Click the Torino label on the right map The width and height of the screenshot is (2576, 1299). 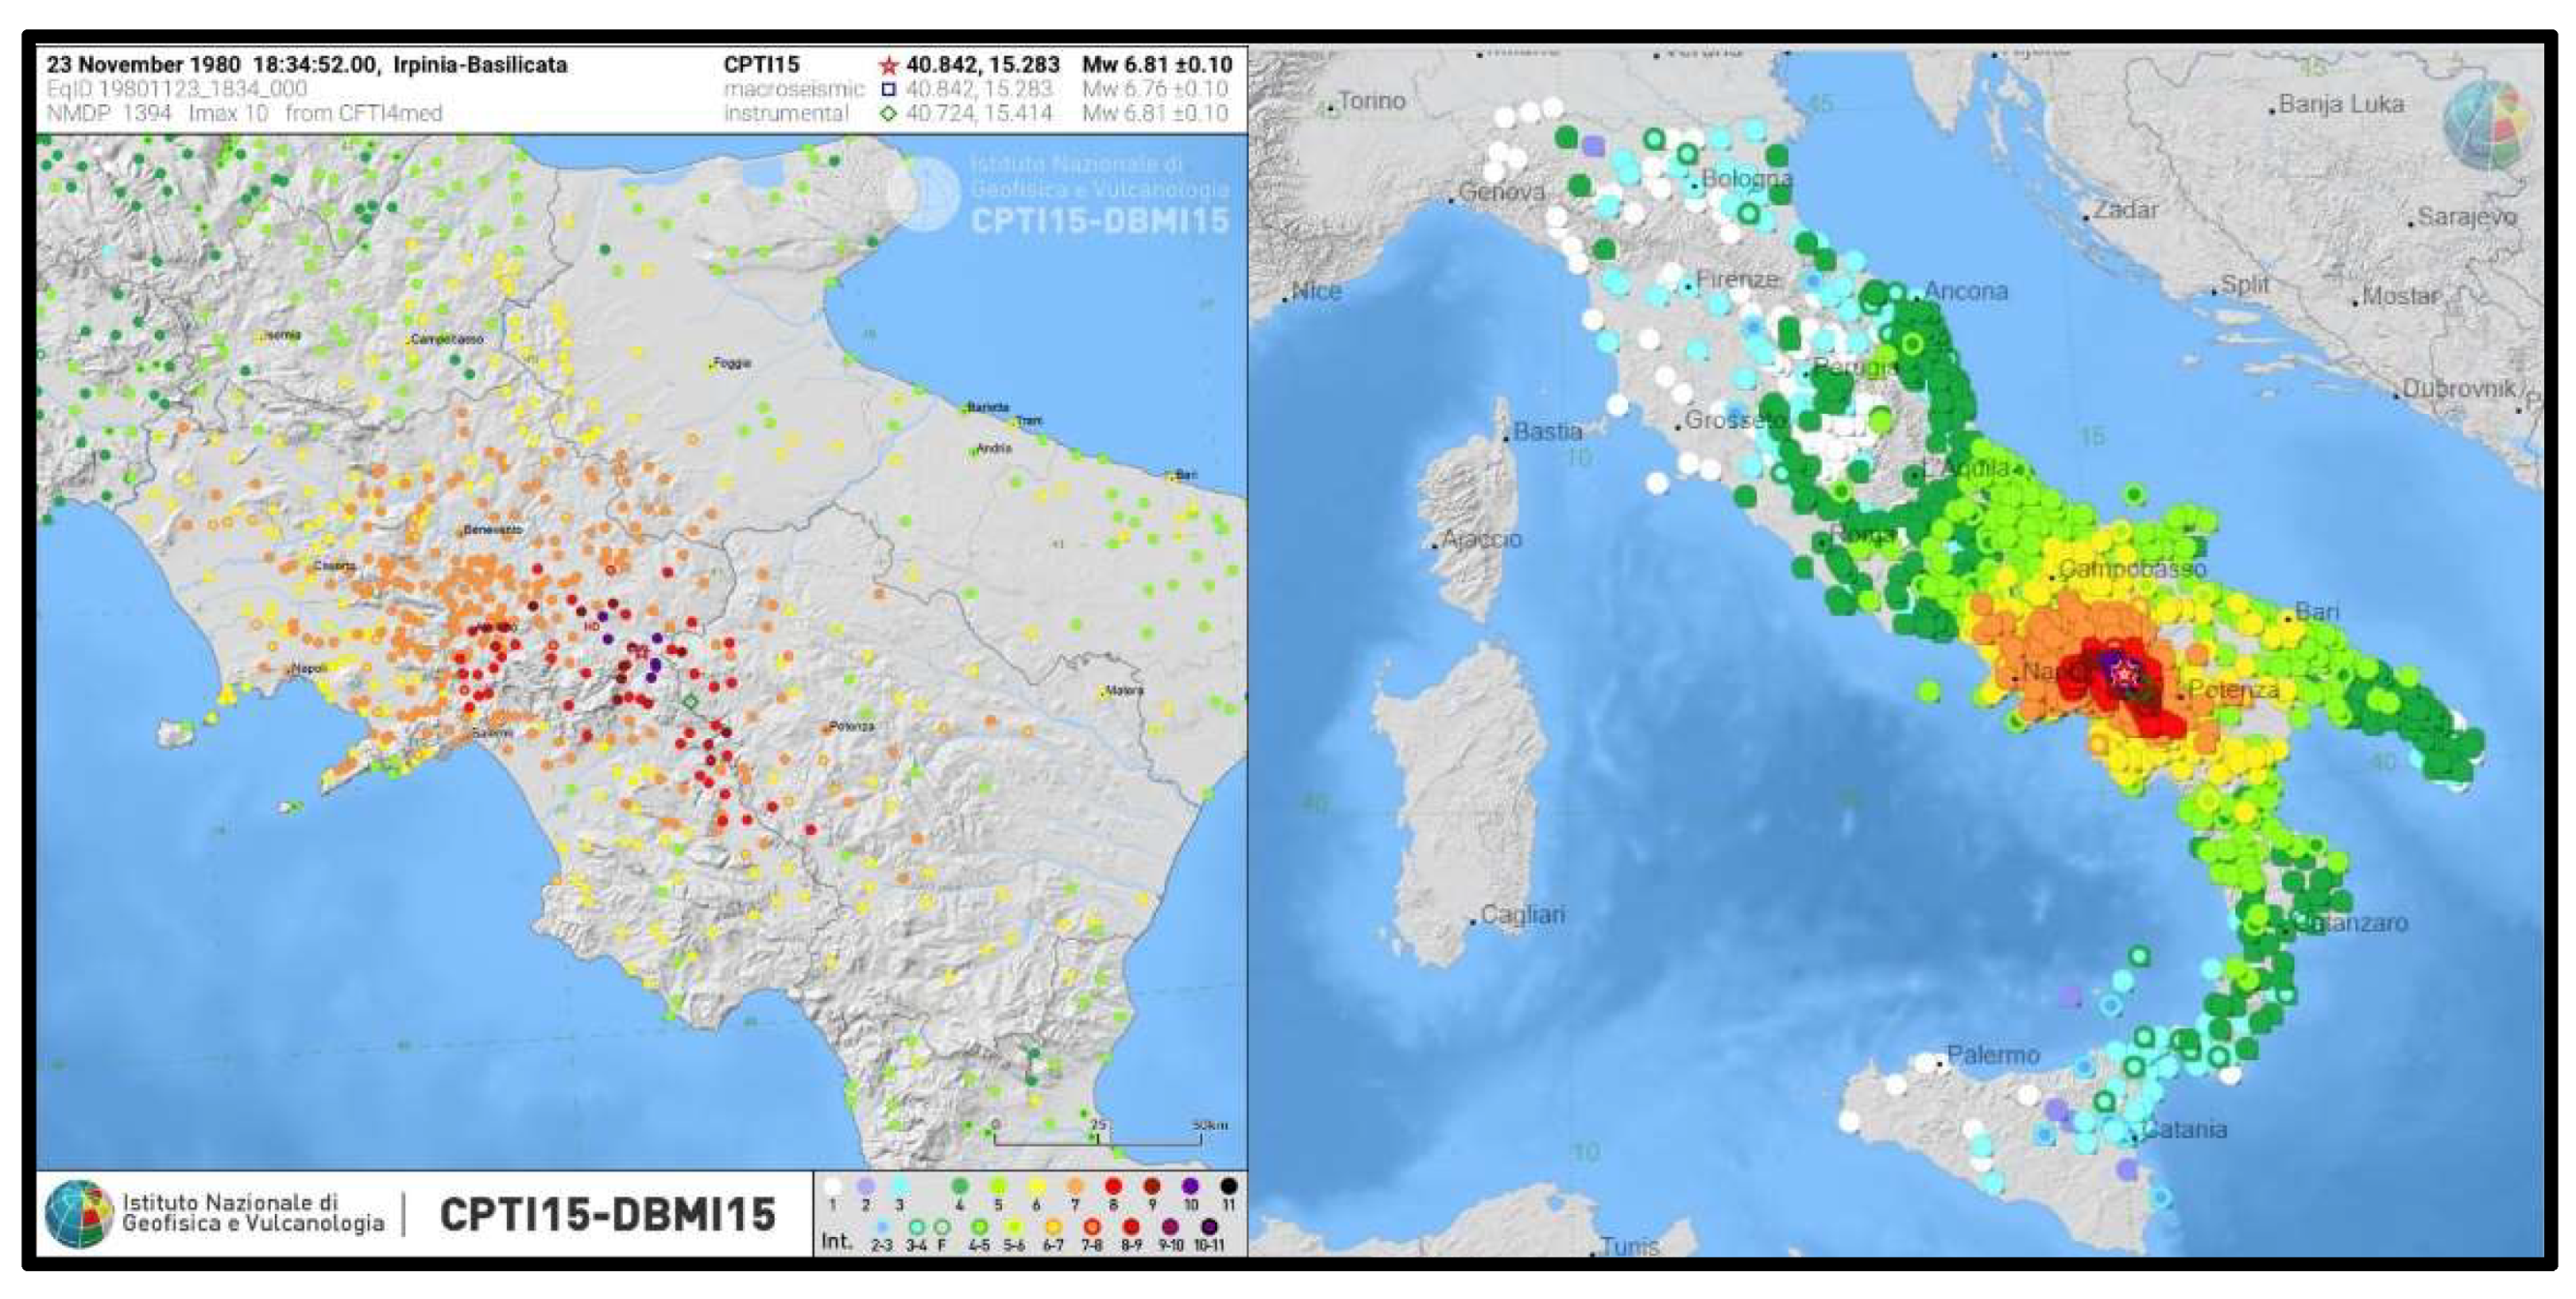[1371, 100]
